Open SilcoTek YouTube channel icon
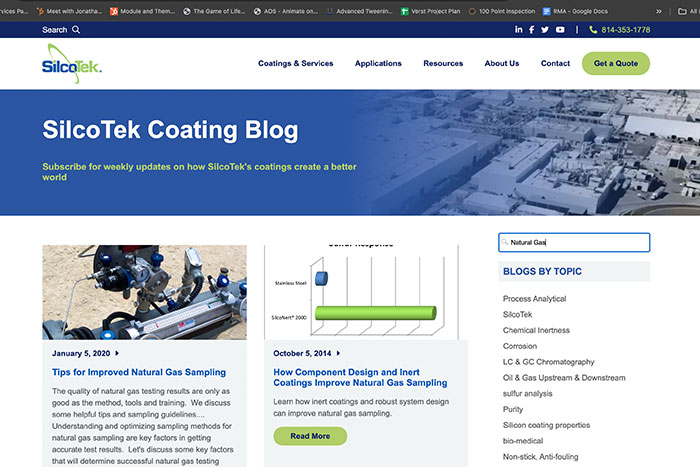This screenshot has height=467, width=700. [x=560, y=29]
